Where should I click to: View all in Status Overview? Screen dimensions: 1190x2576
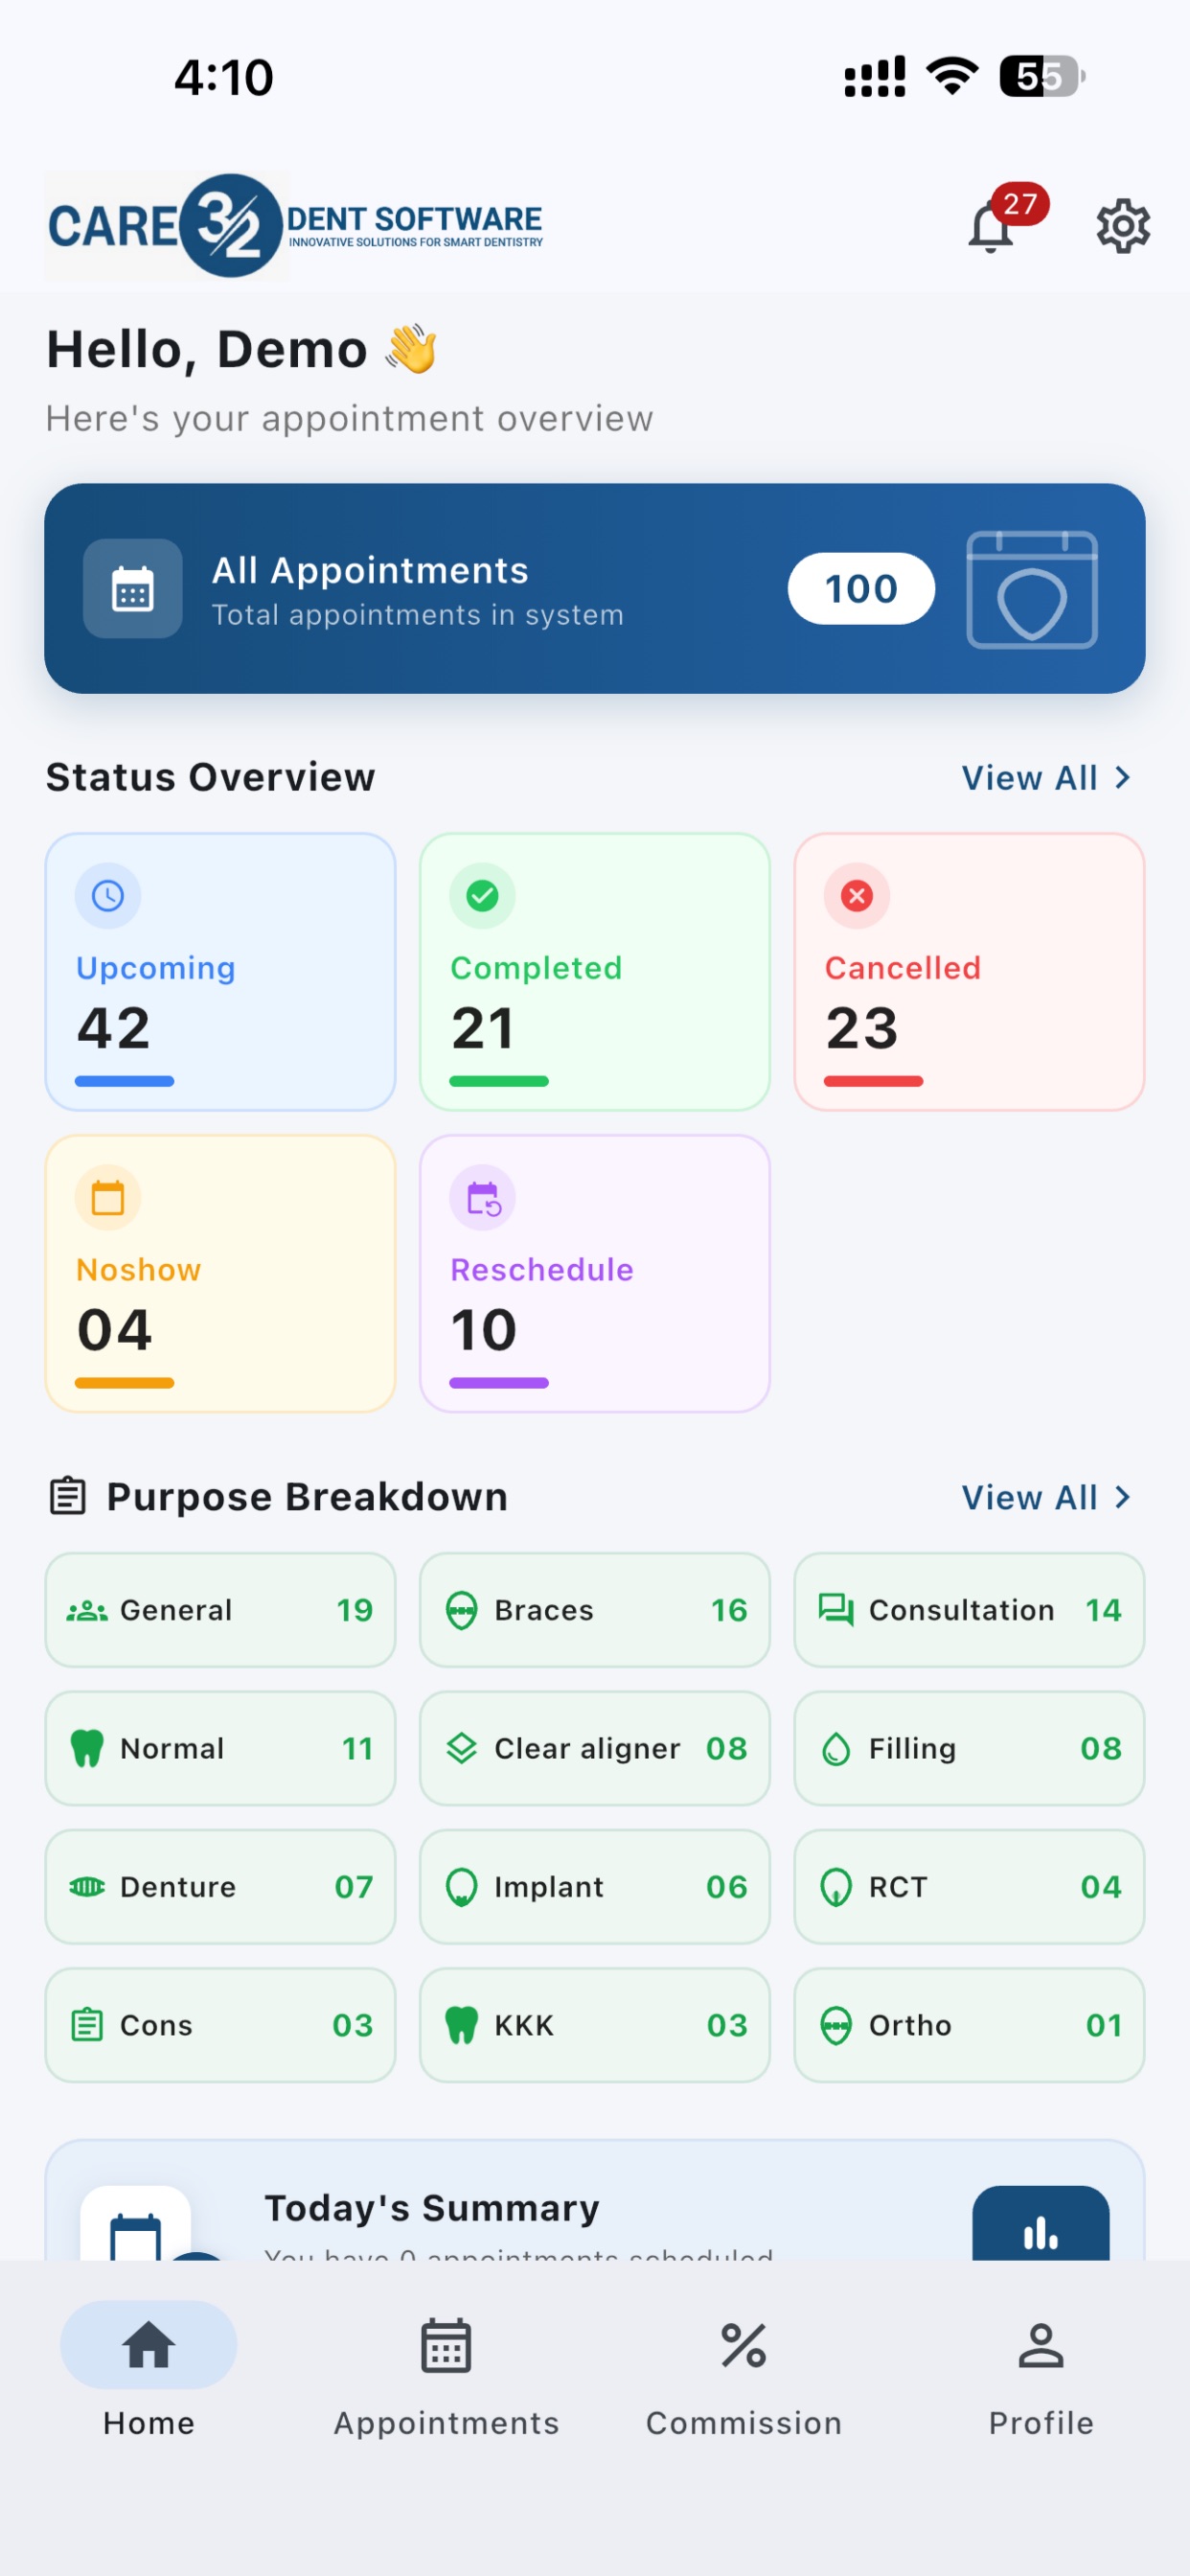click(x=1047, y=778)
